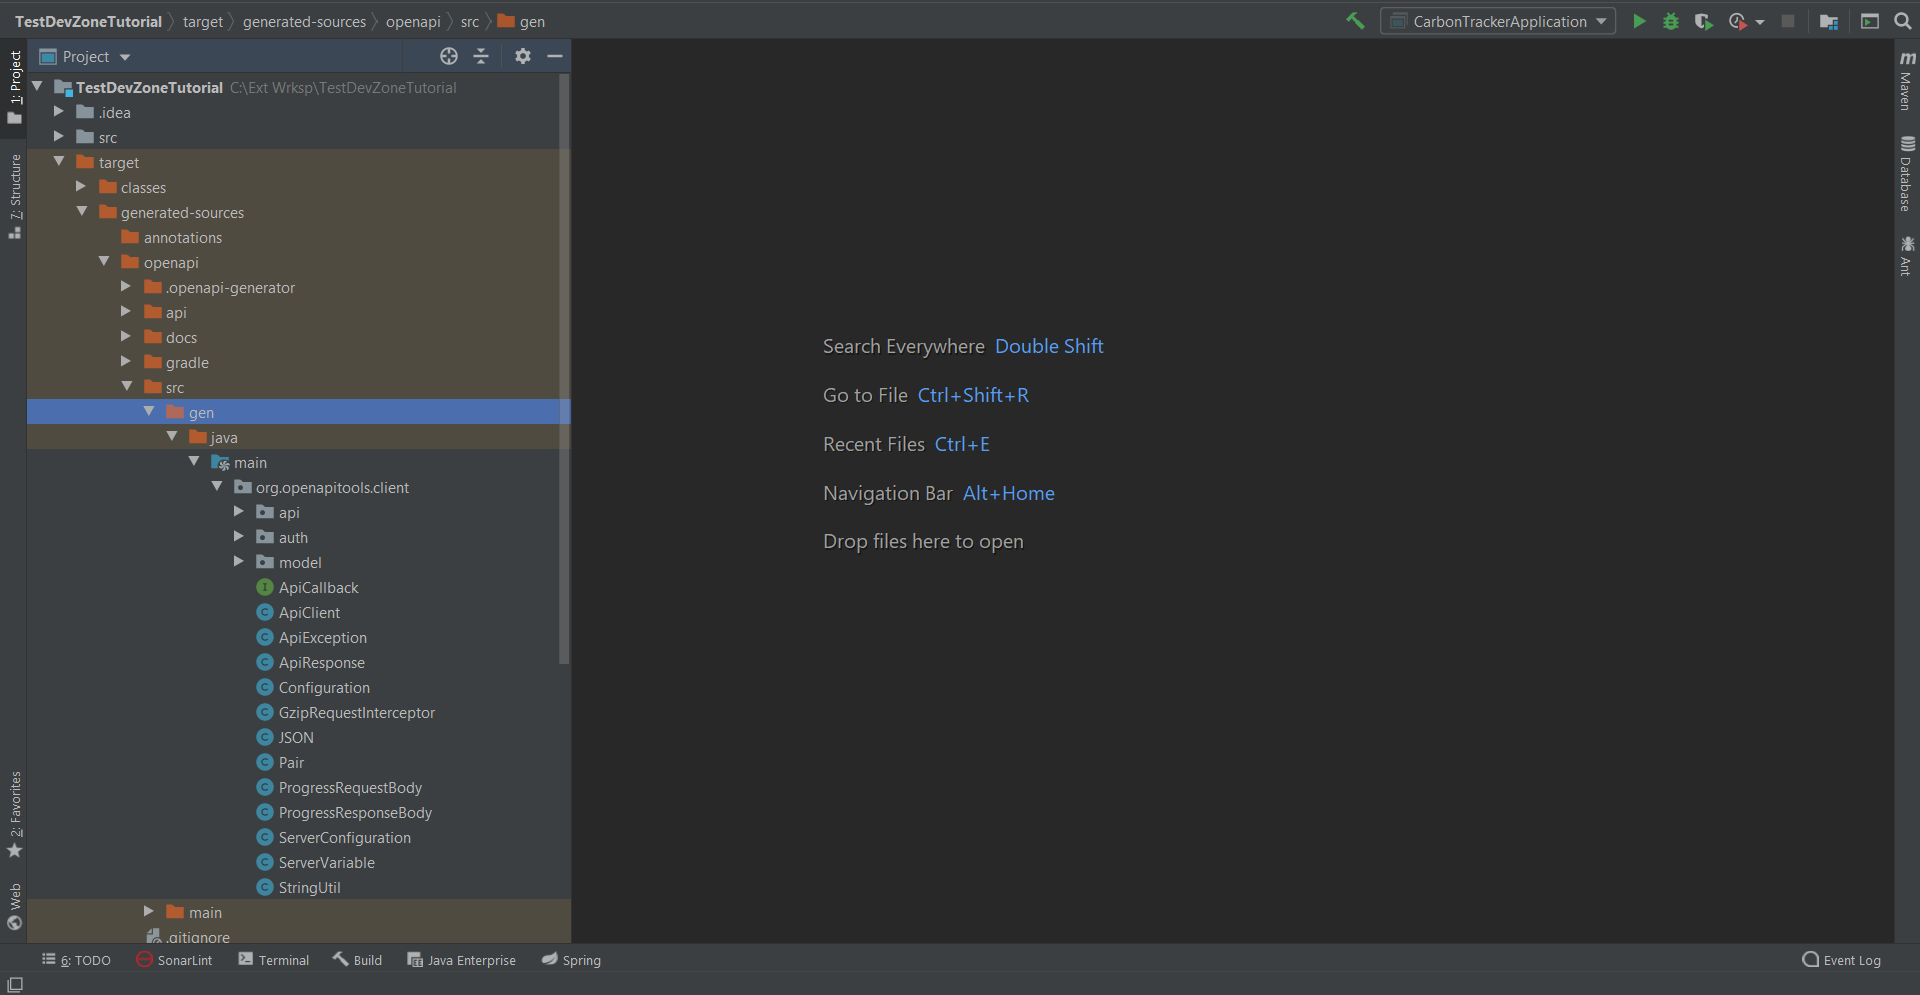Image resolution: width=1920 pixels, height=995 pixels.
Task: Open the Structure side tab
Action: click(x=15, y=196)
